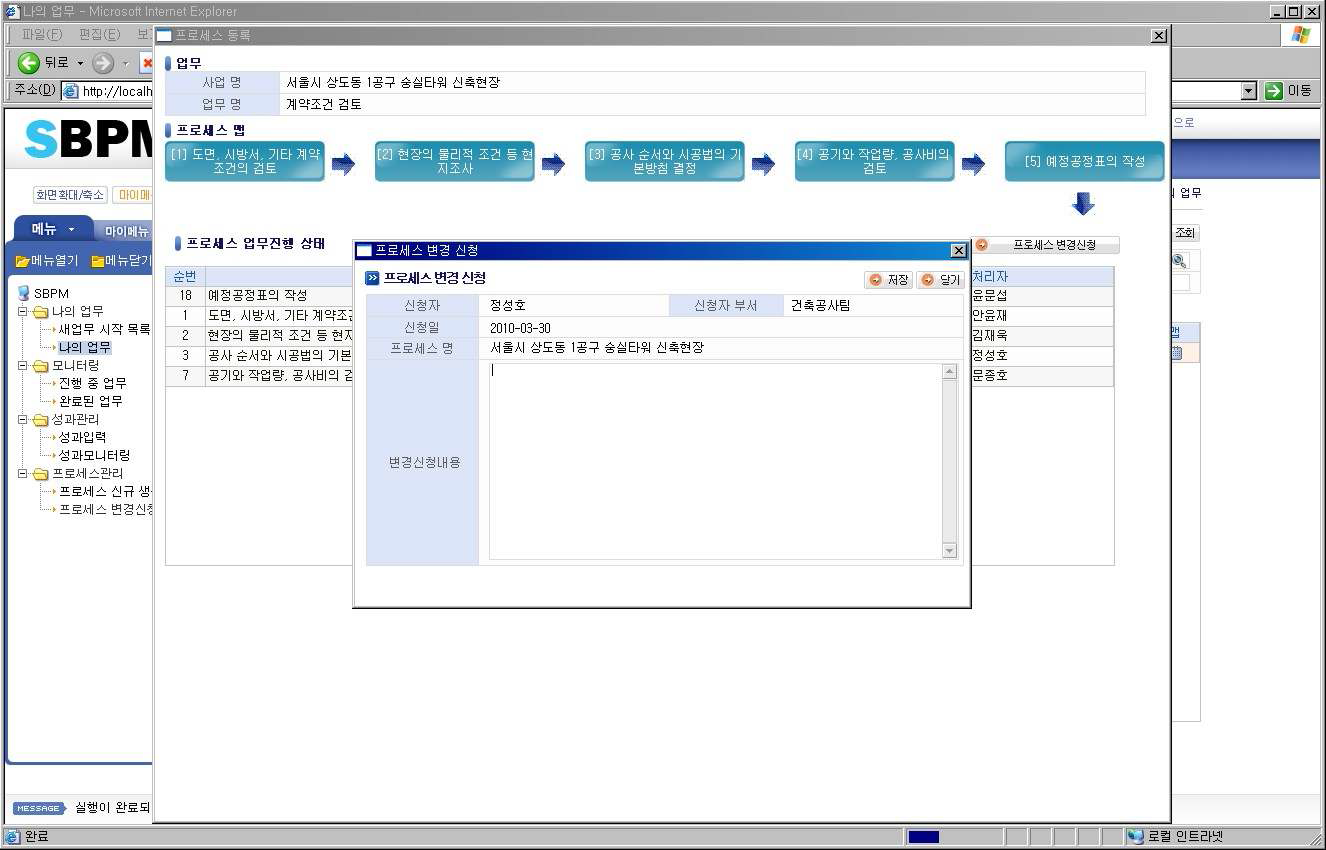Open the highlighted 나의 업무 tree leaf

tap(85, 347)
